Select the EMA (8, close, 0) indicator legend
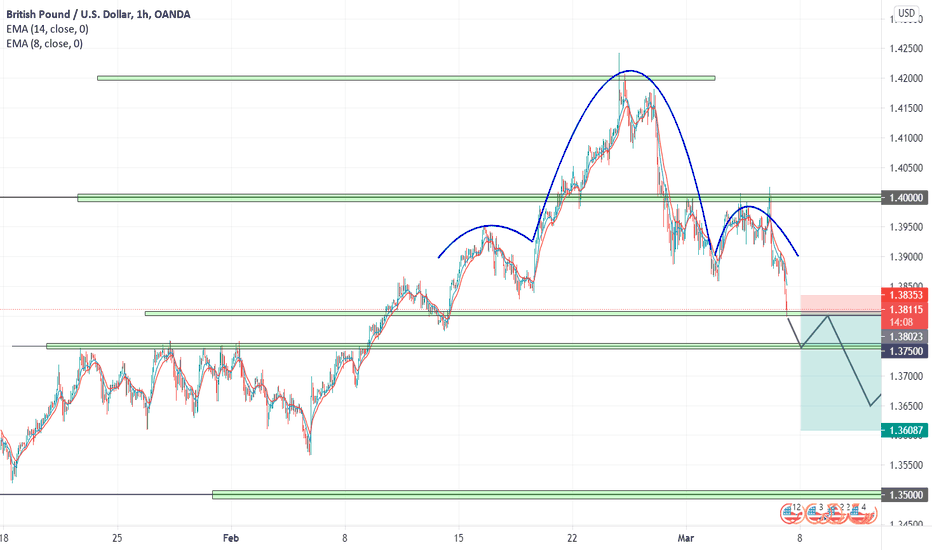The image size is (932, 550). point(45,43)
